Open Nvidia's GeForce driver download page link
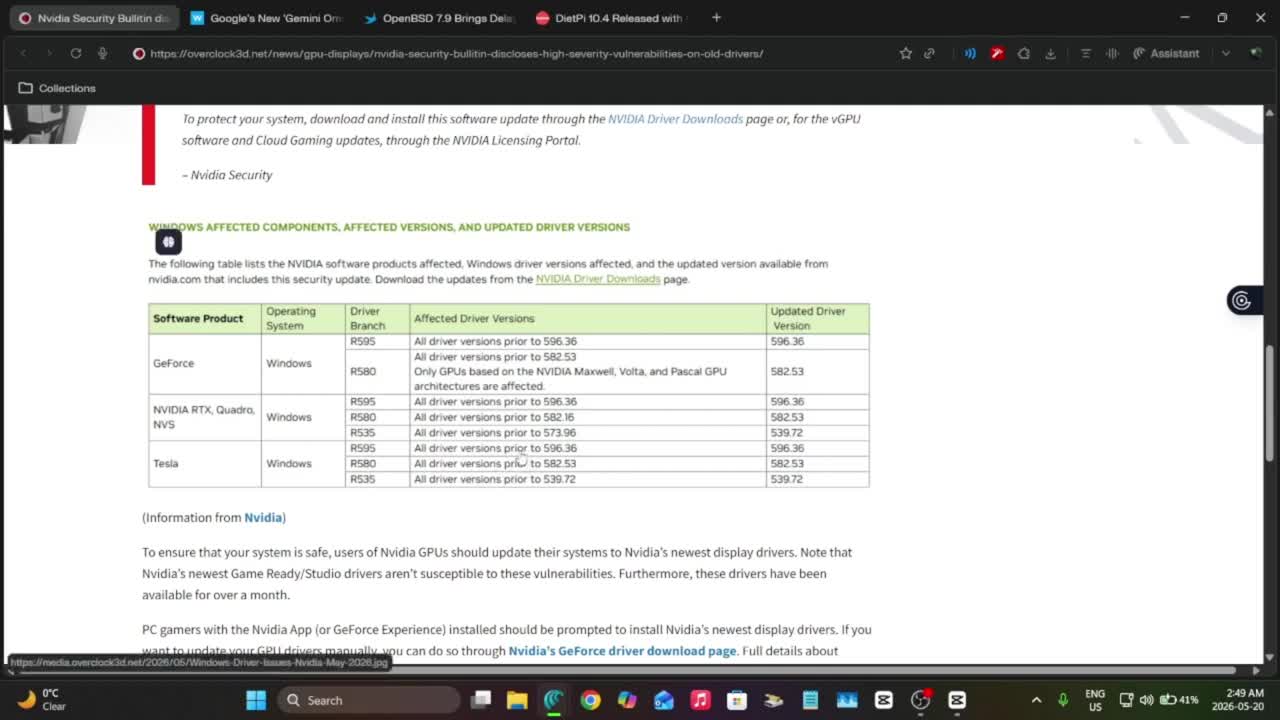Screen dimensions: 1280x720 coord(622,650)
